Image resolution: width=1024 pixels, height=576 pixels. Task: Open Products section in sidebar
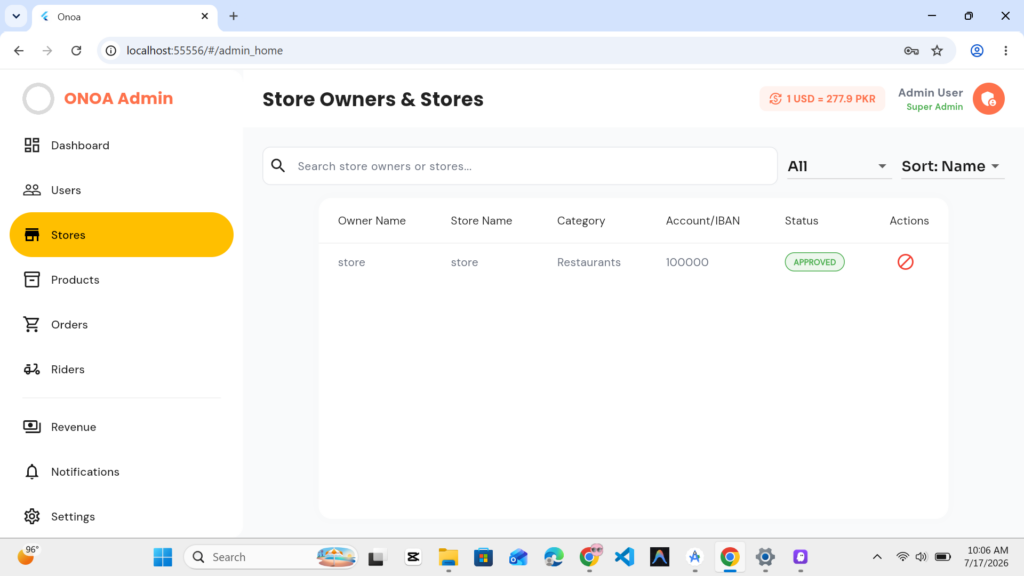(x=121, y=280)
